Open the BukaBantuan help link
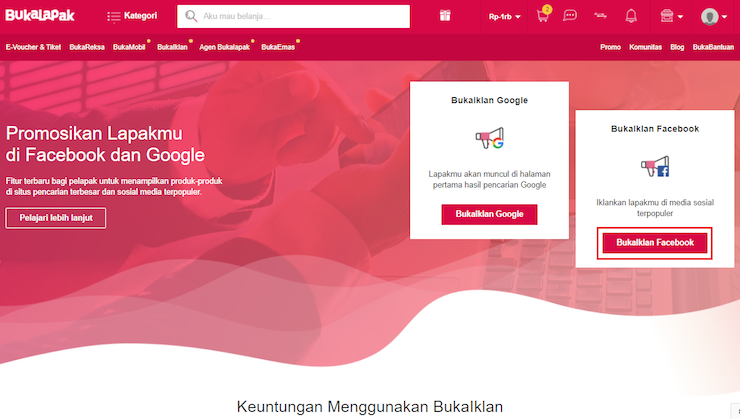This screenshot has width=740, height=419. tap(713, 47)
